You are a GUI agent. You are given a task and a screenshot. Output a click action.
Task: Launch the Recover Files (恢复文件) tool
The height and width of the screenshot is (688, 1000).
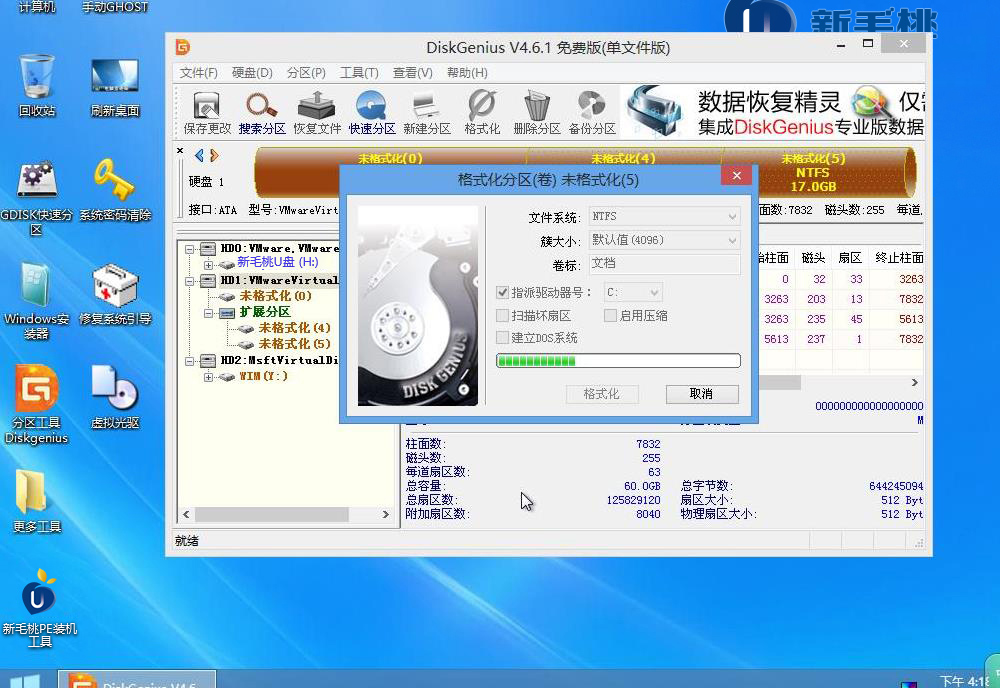(x=317, y=112)
